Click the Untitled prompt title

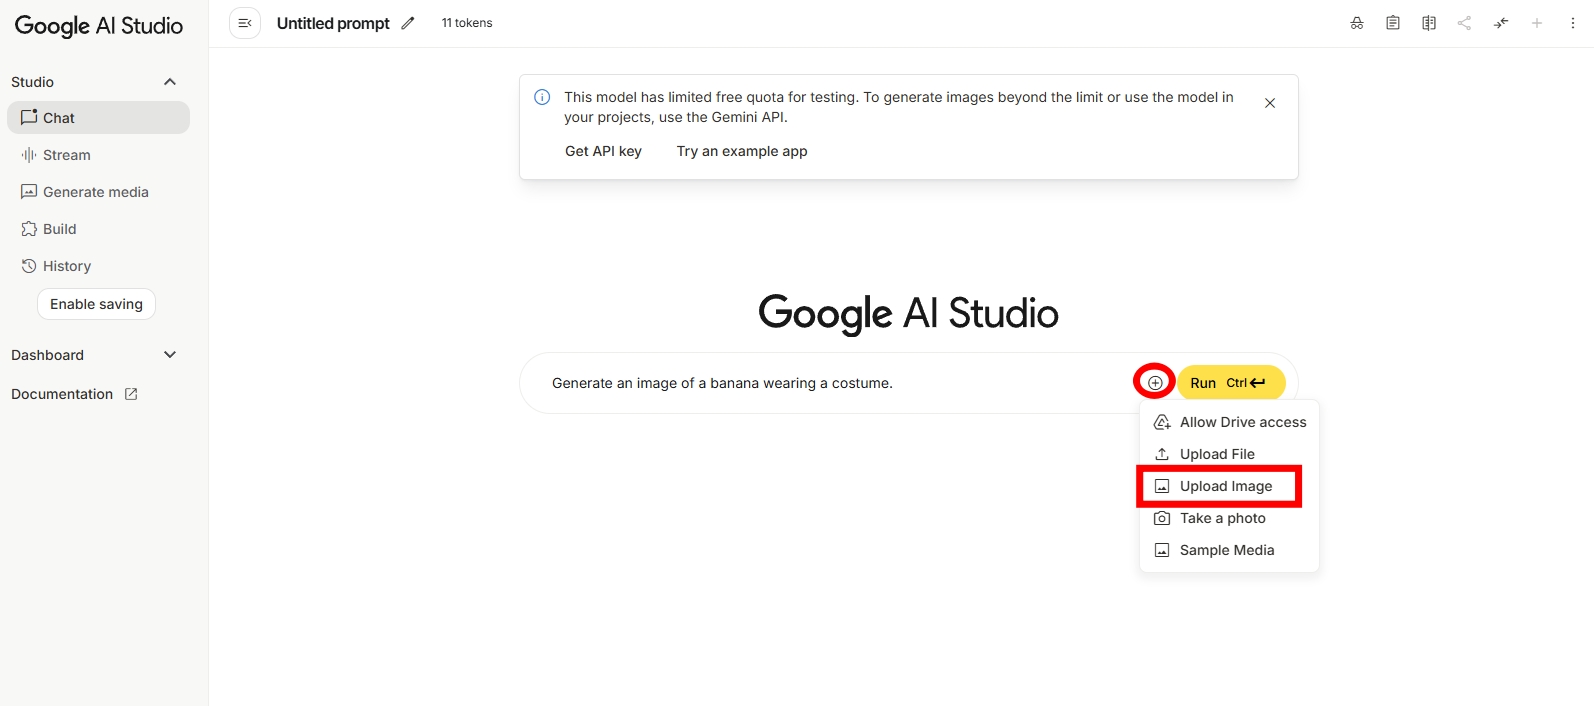click(x=333, y=23)
